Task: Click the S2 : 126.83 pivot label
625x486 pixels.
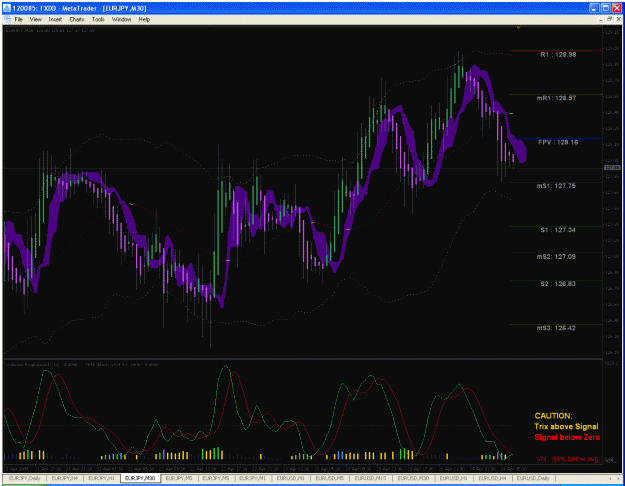Action: click(558, 284)
